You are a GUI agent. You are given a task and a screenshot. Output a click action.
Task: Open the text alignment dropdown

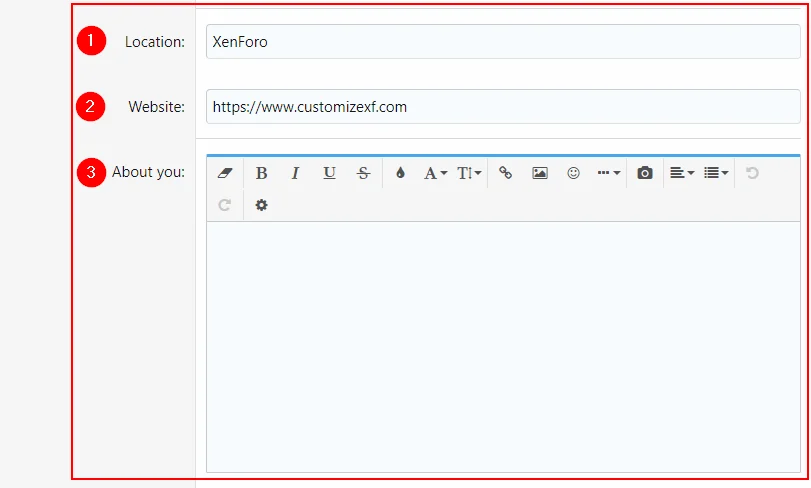682,173
